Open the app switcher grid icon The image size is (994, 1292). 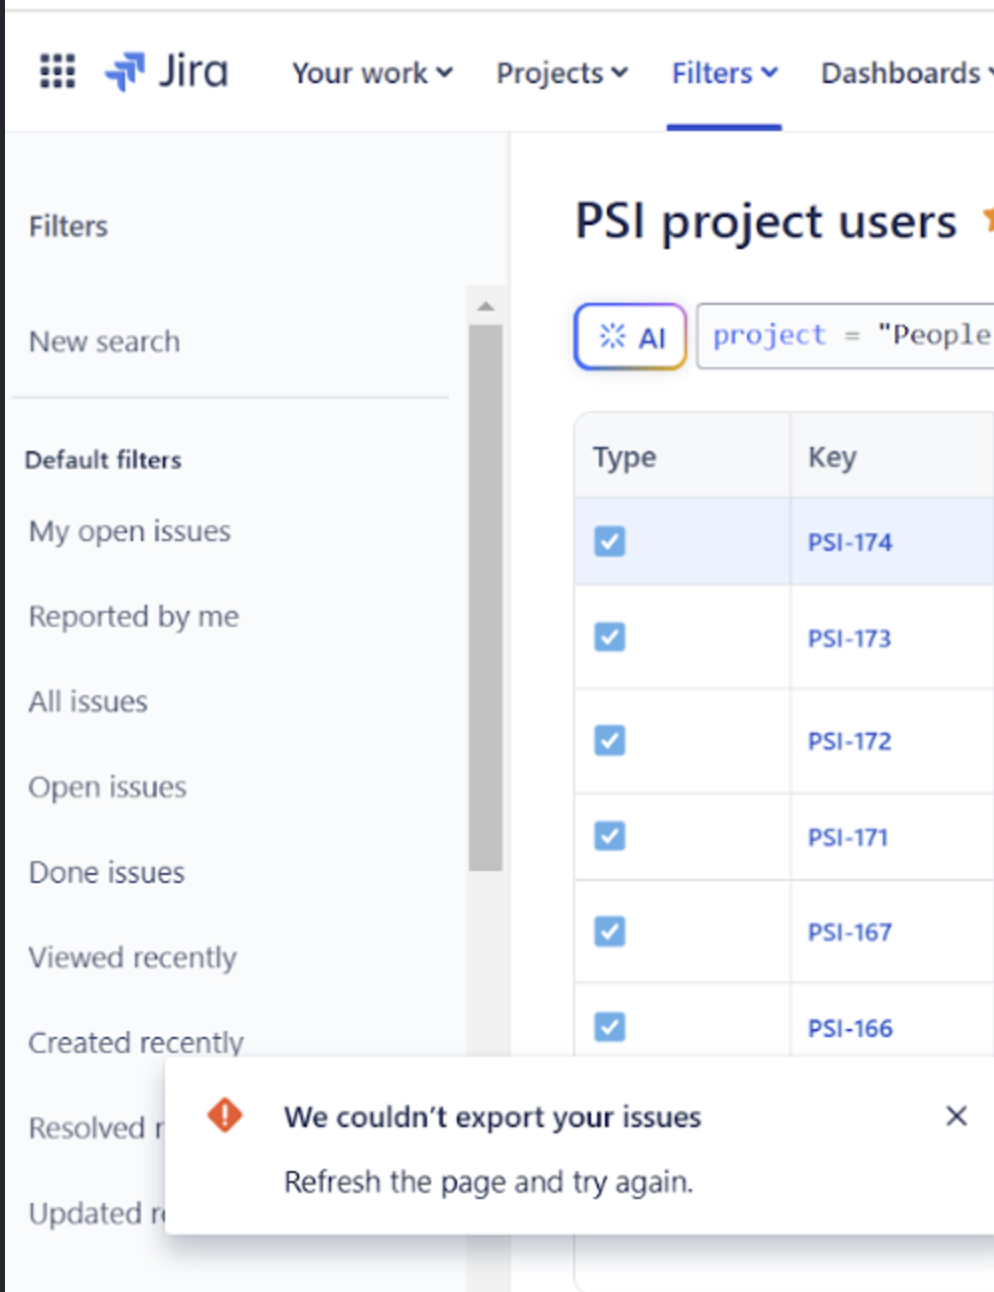pyautogui.click(x=57, y=71)
